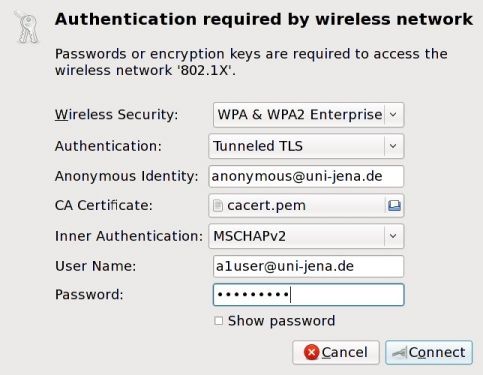Click the Wireless Security label
483x375 pixels.
click(x=116, y=115)
